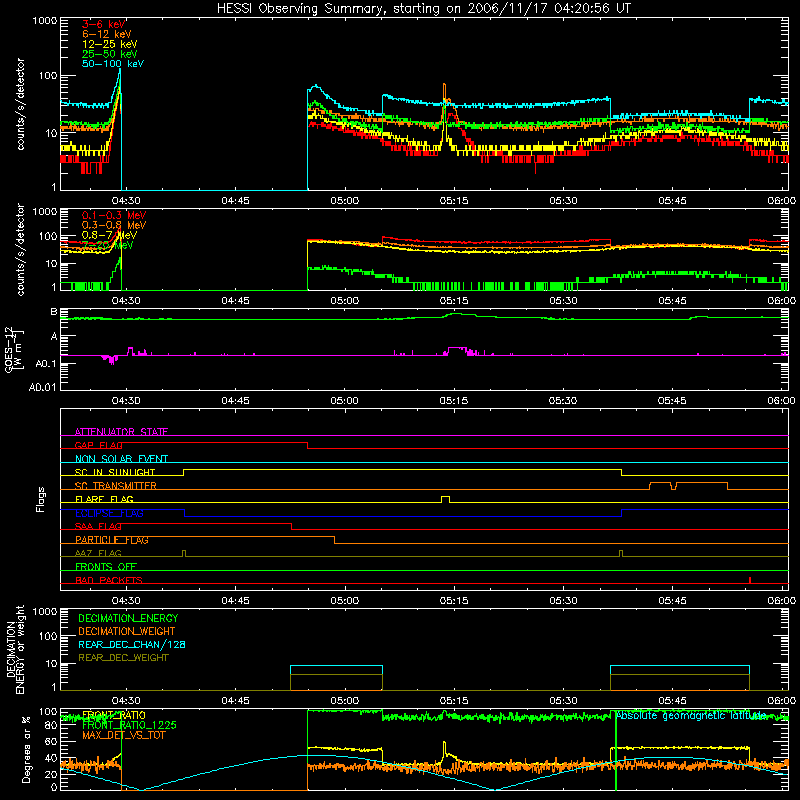Select the cyan 50-100 keV legend label

(113, 64)
